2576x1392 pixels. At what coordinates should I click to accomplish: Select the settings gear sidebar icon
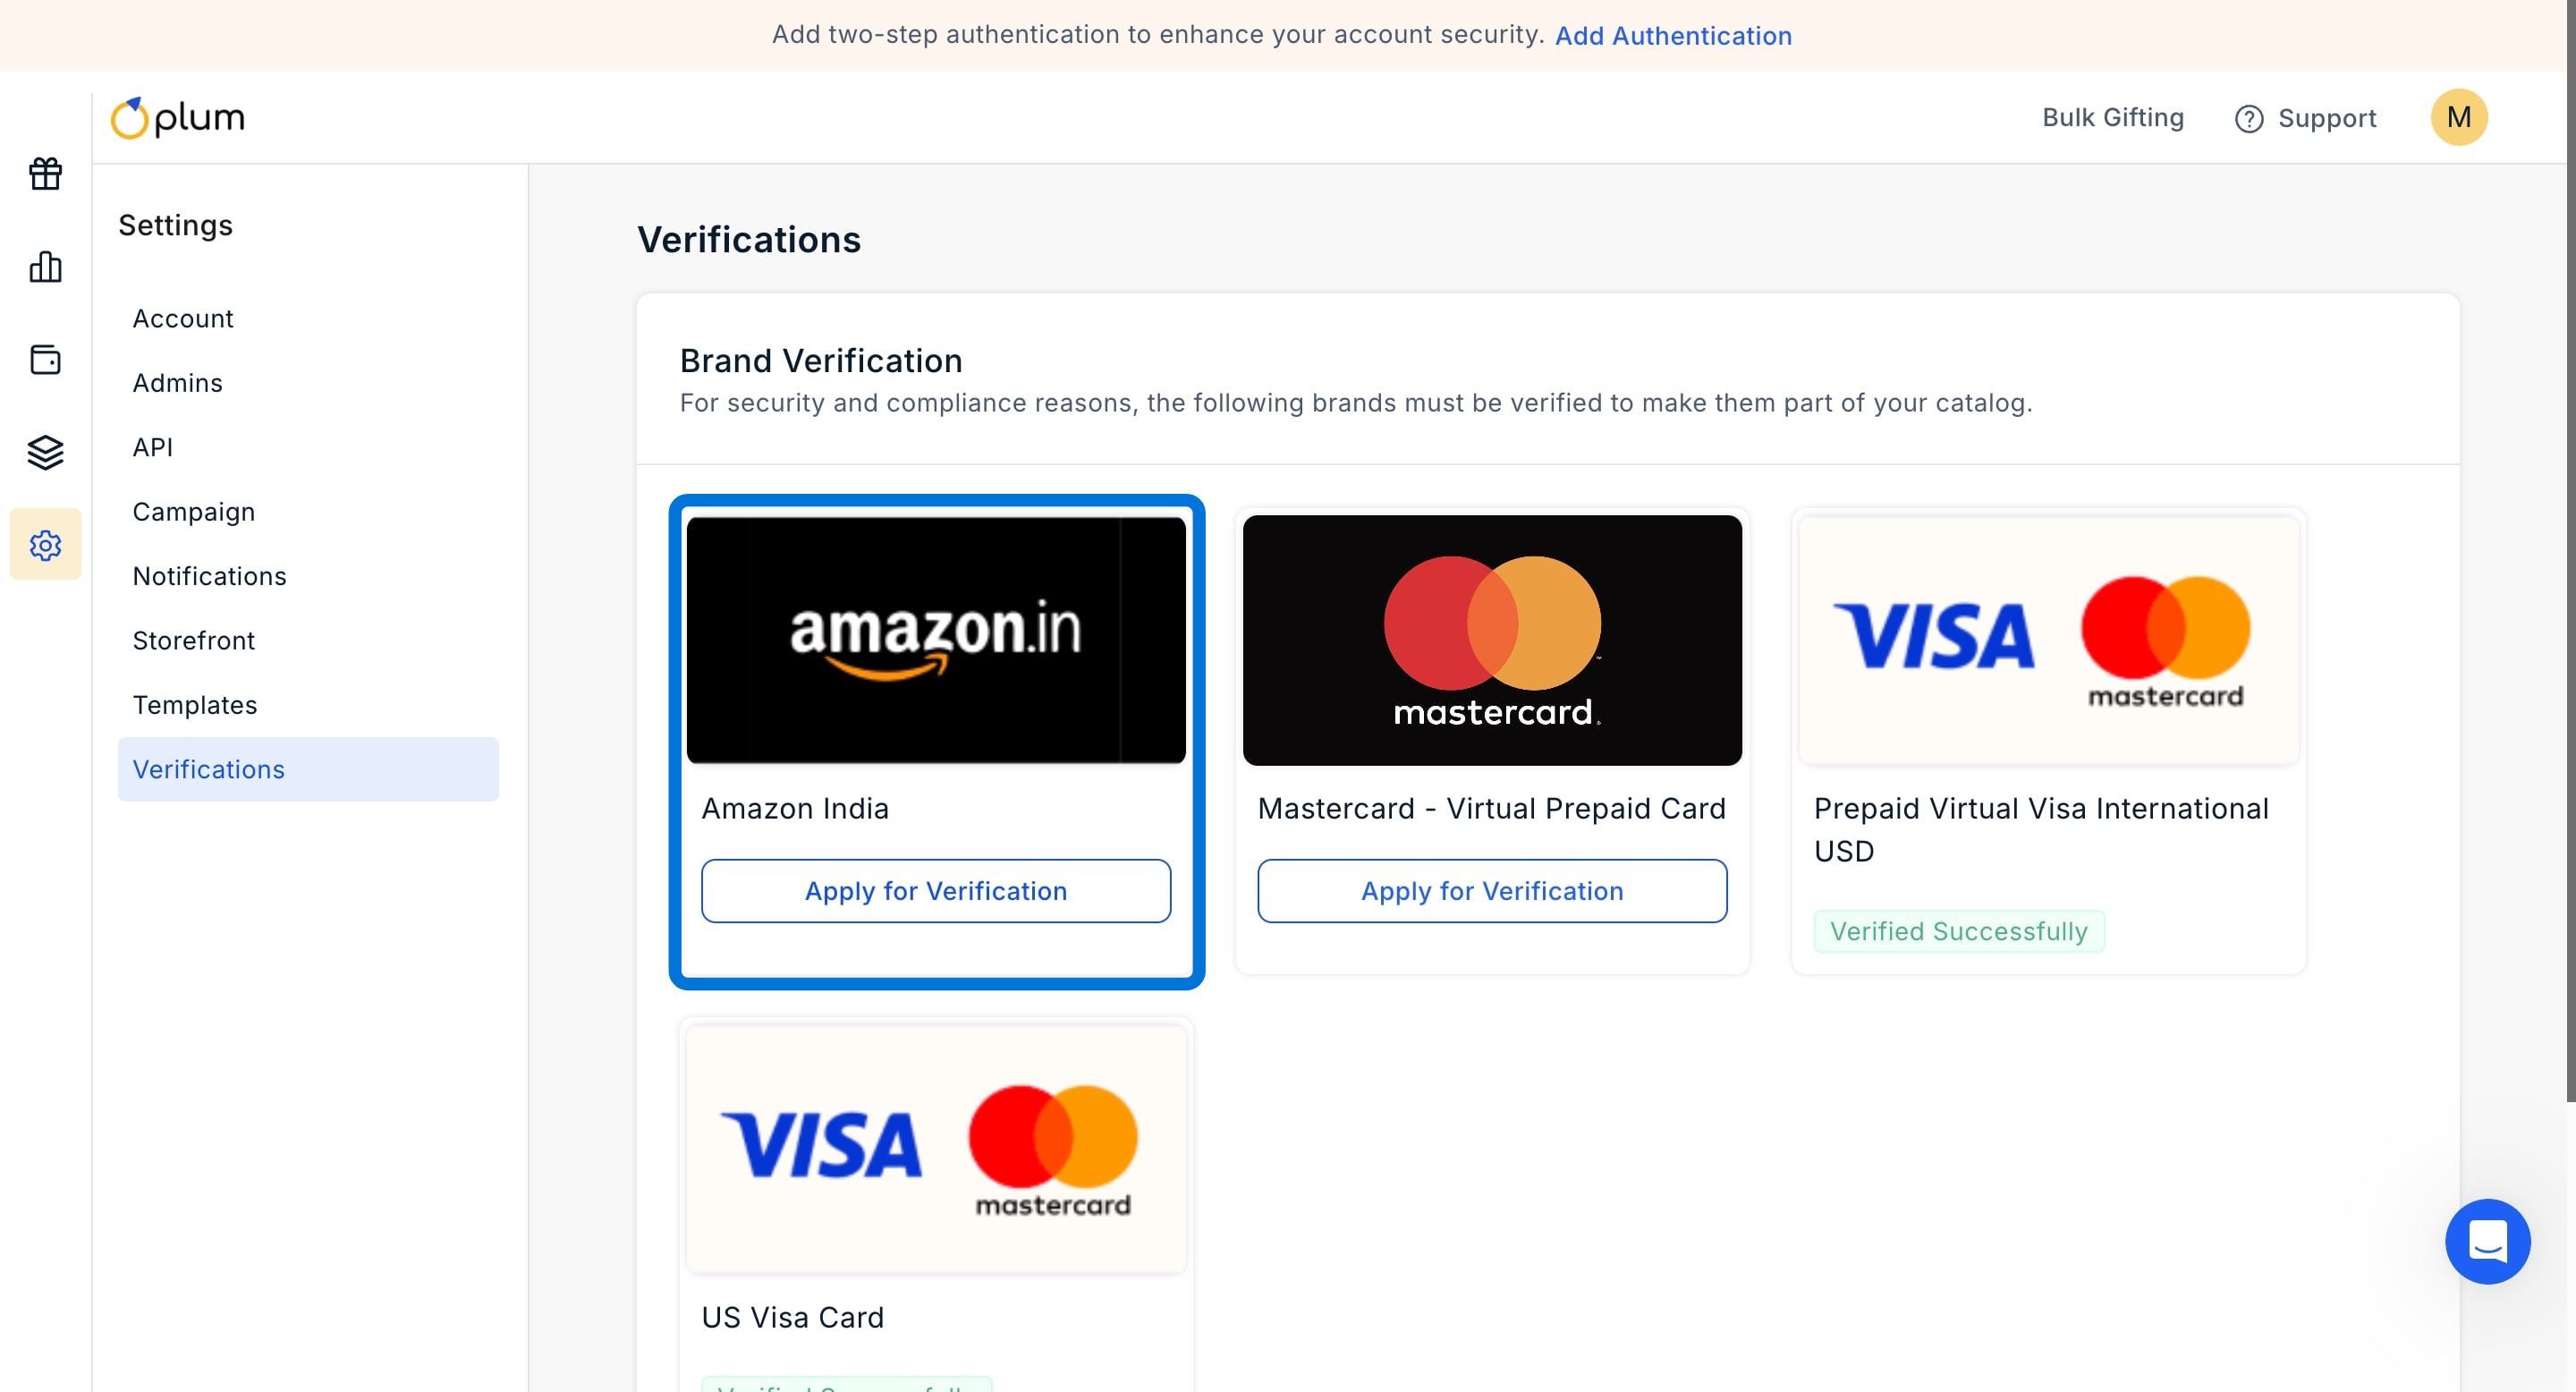click(45, 545)
